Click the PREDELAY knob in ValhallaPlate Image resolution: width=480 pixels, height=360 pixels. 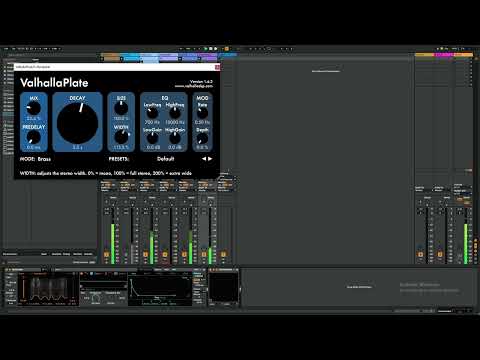[34, 137]
